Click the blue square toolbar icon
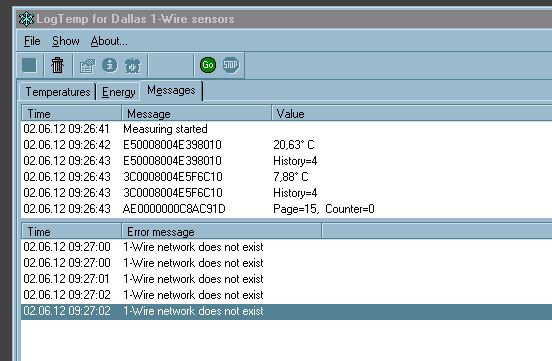Image resolution: width=552 pixels, height=361 pixels. pyautogui.click(x=29, y=65)
